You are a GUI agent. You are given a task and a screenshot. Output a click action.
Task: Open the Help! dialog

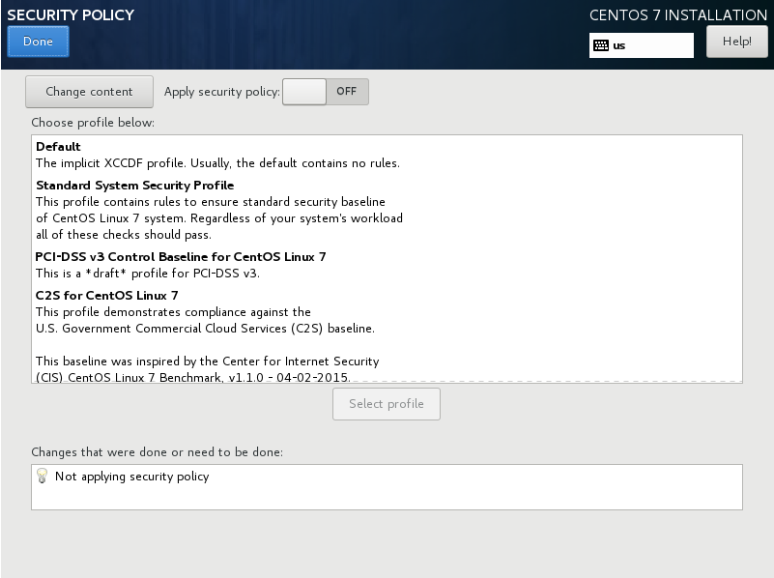pyautogui.click(x=736, y=41)
